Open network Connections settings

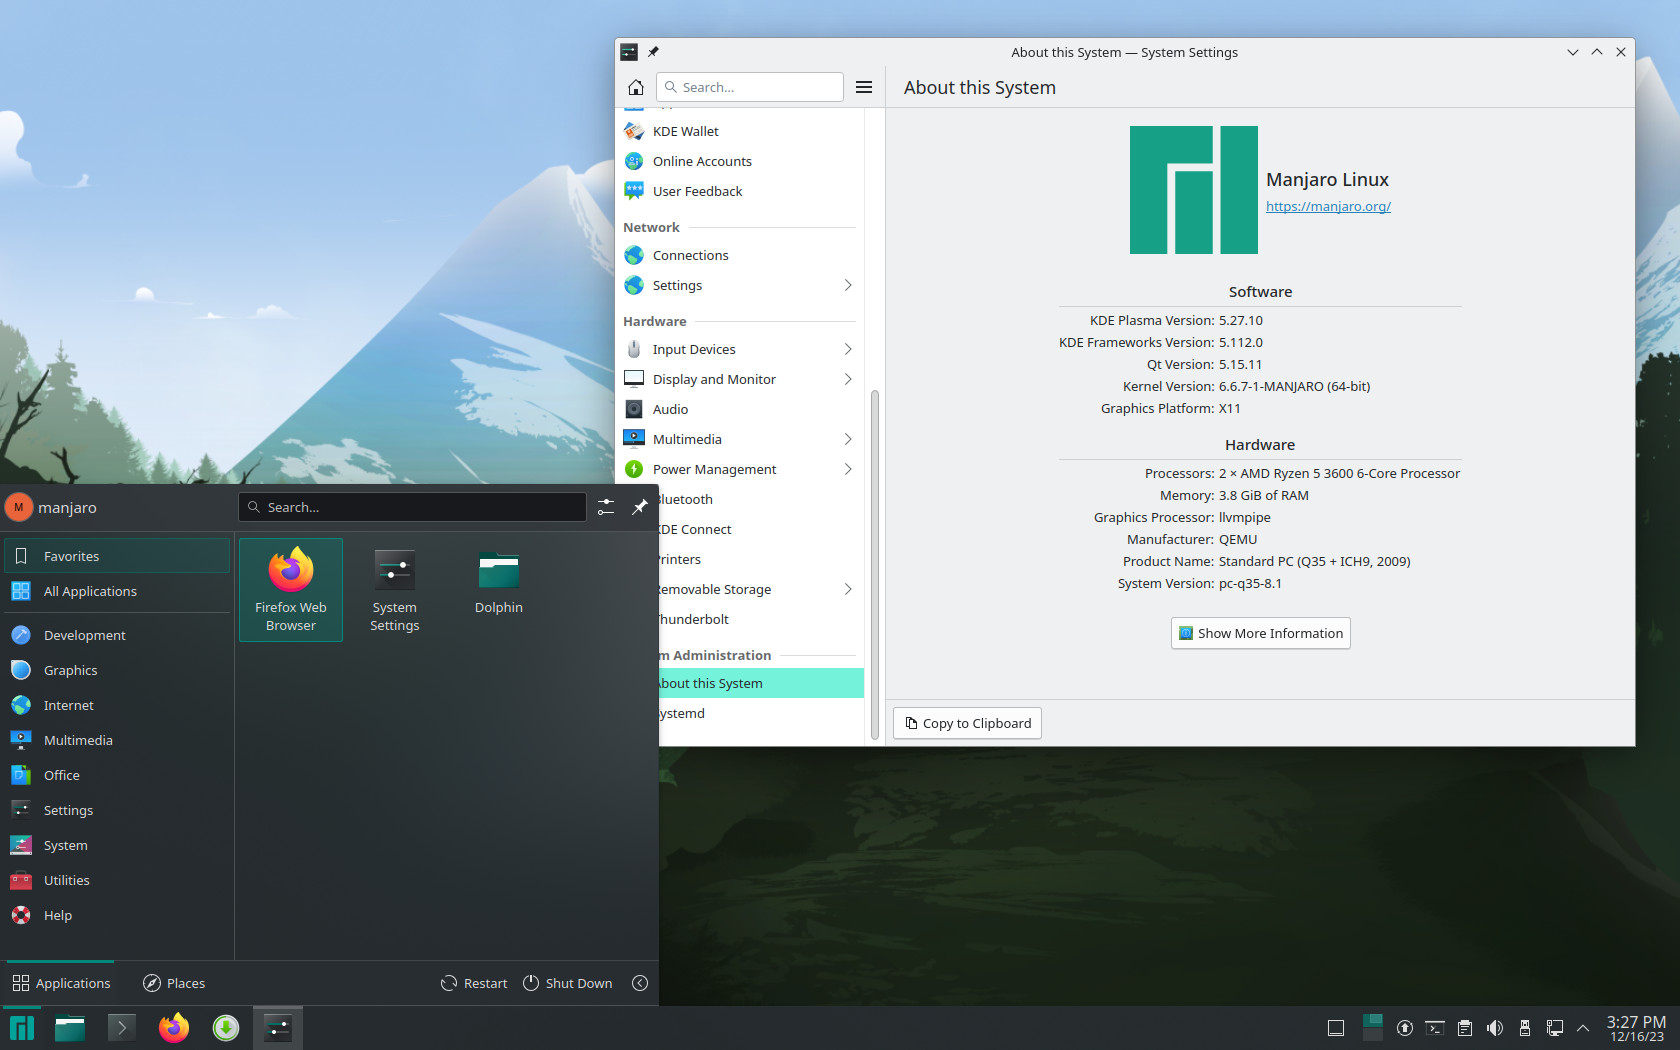740,255
